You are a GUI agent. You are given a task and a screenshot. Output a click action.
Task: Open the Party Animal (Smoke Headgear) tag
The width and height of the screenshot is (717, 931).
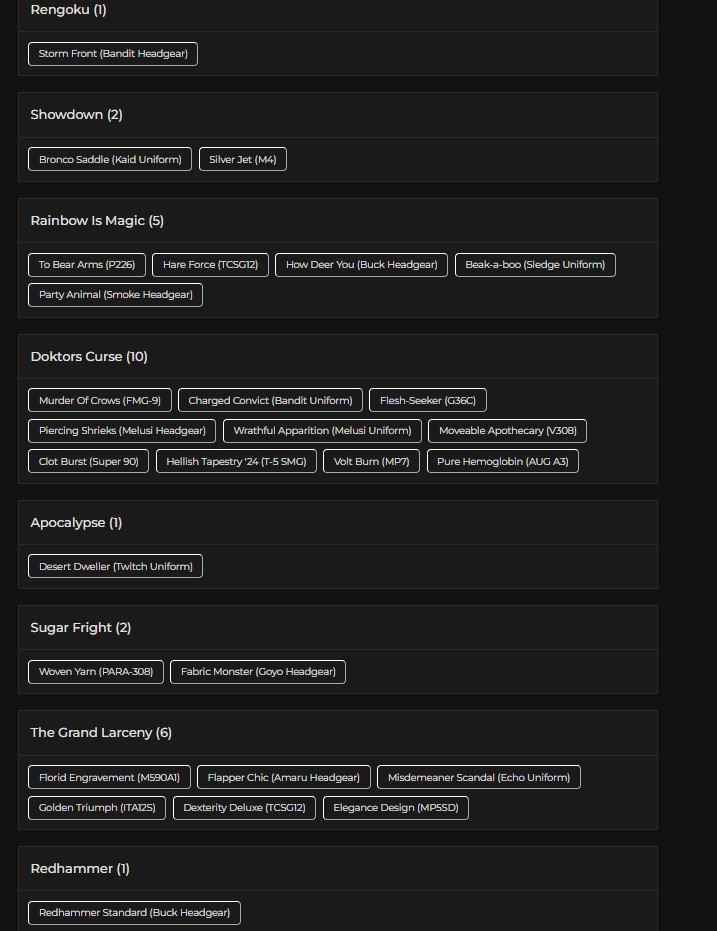[x=115, y=294]
